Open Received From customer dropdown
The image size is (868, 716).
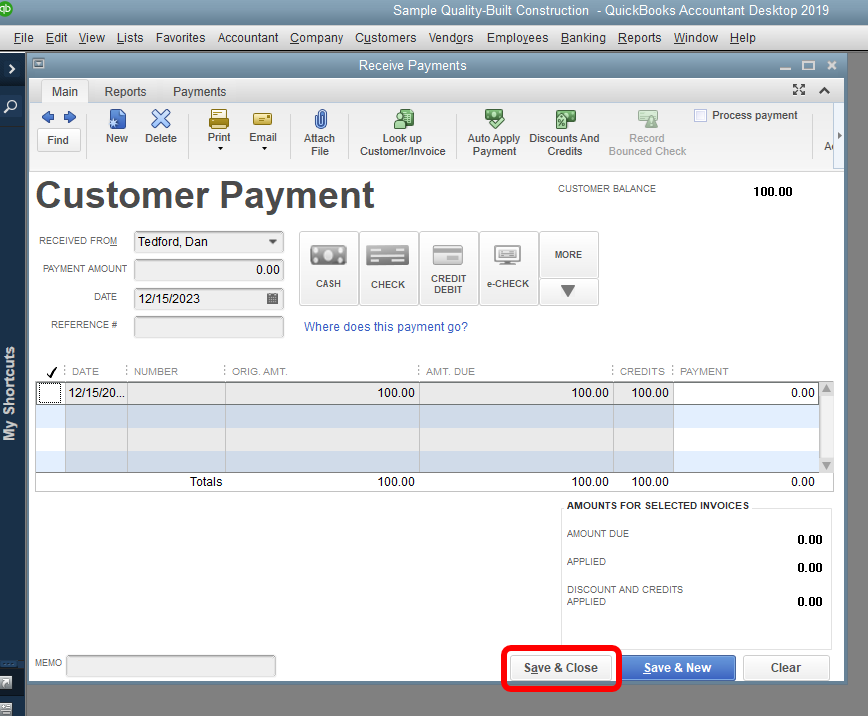tap(272, 242)
